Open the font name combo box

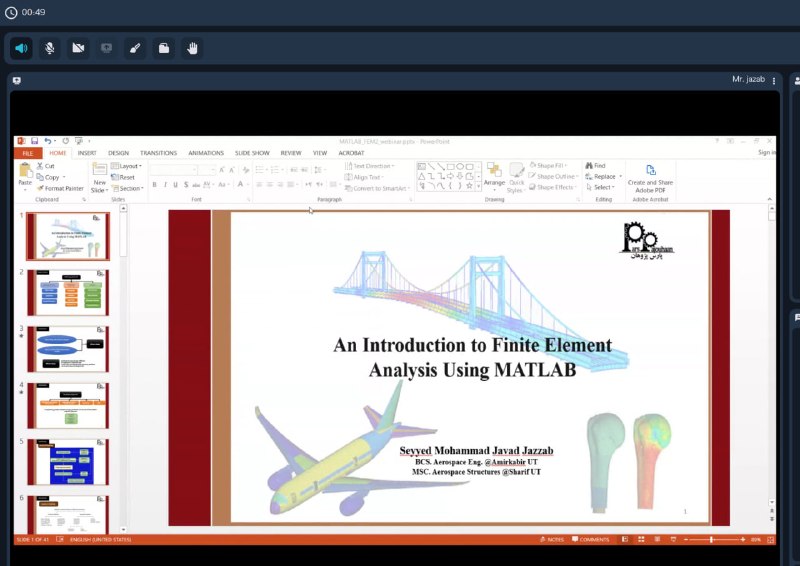[173, 170]
